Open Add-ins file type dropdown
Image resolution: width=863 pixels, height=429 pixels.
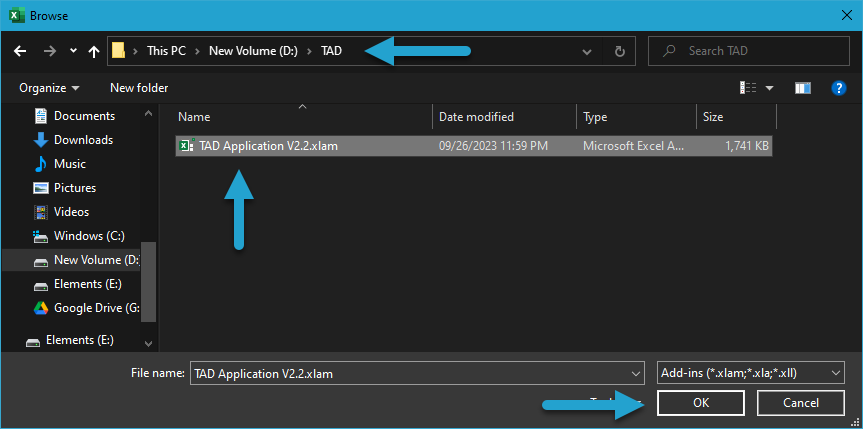pyautogui.click(x=751, y=373)
